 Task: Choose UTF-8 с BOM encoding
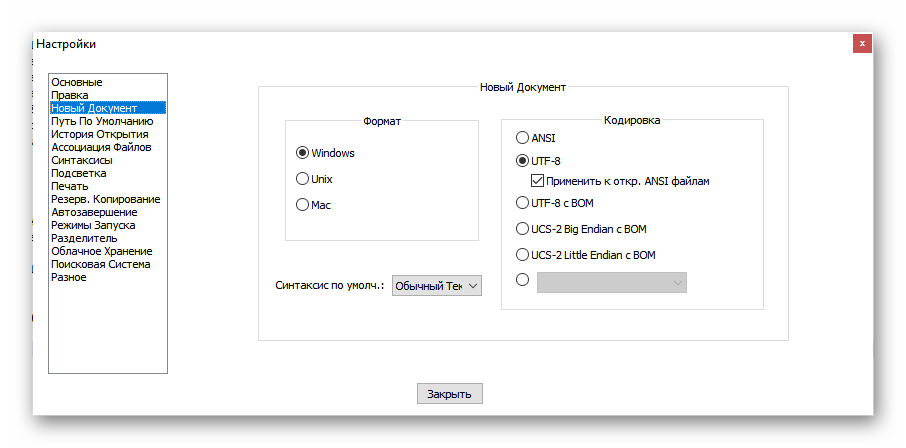pyautogui.click(x=522, y=202)
